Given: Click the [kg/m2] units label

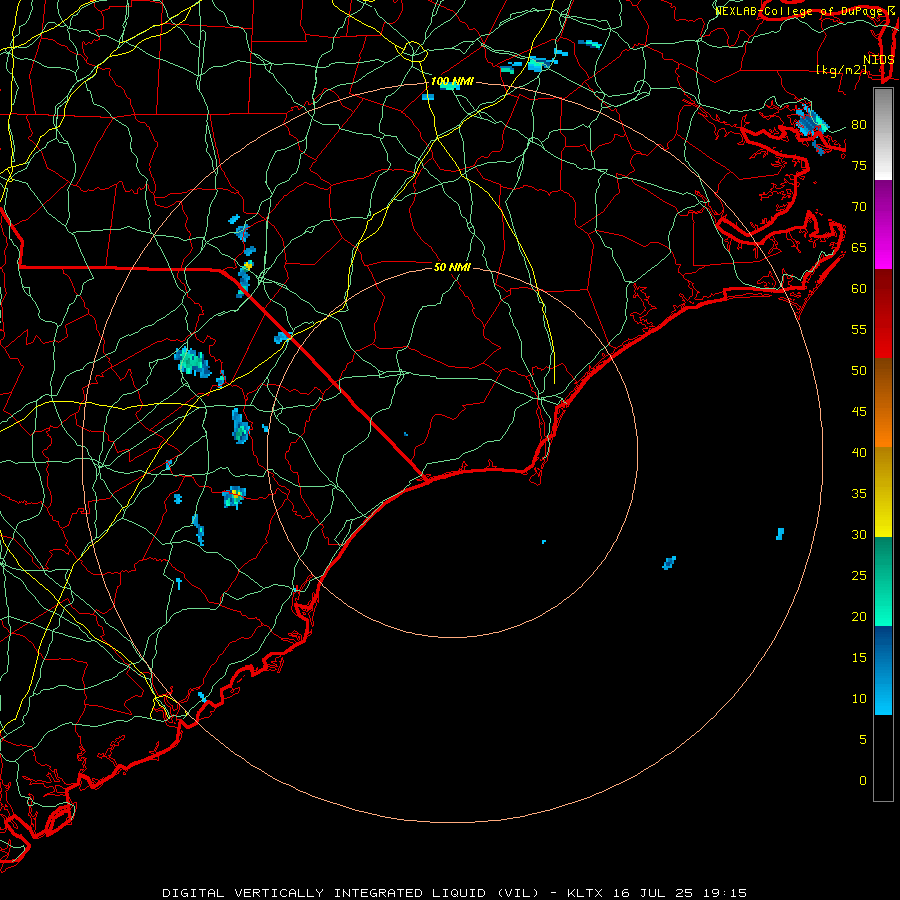Looking at the screenshot, I should click(842, 70).
